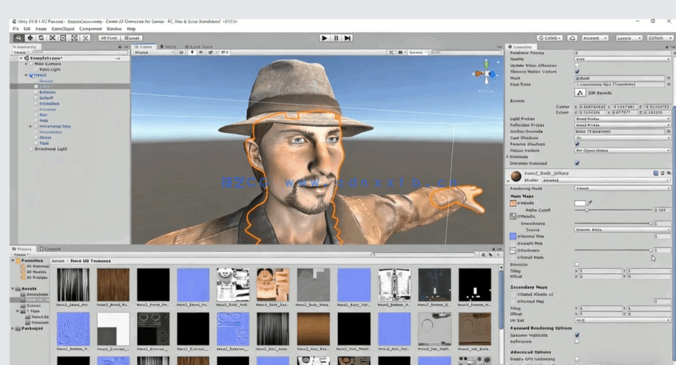Click the Albedo eyedropper icon

pyautogui.click(x=590, y=203)
